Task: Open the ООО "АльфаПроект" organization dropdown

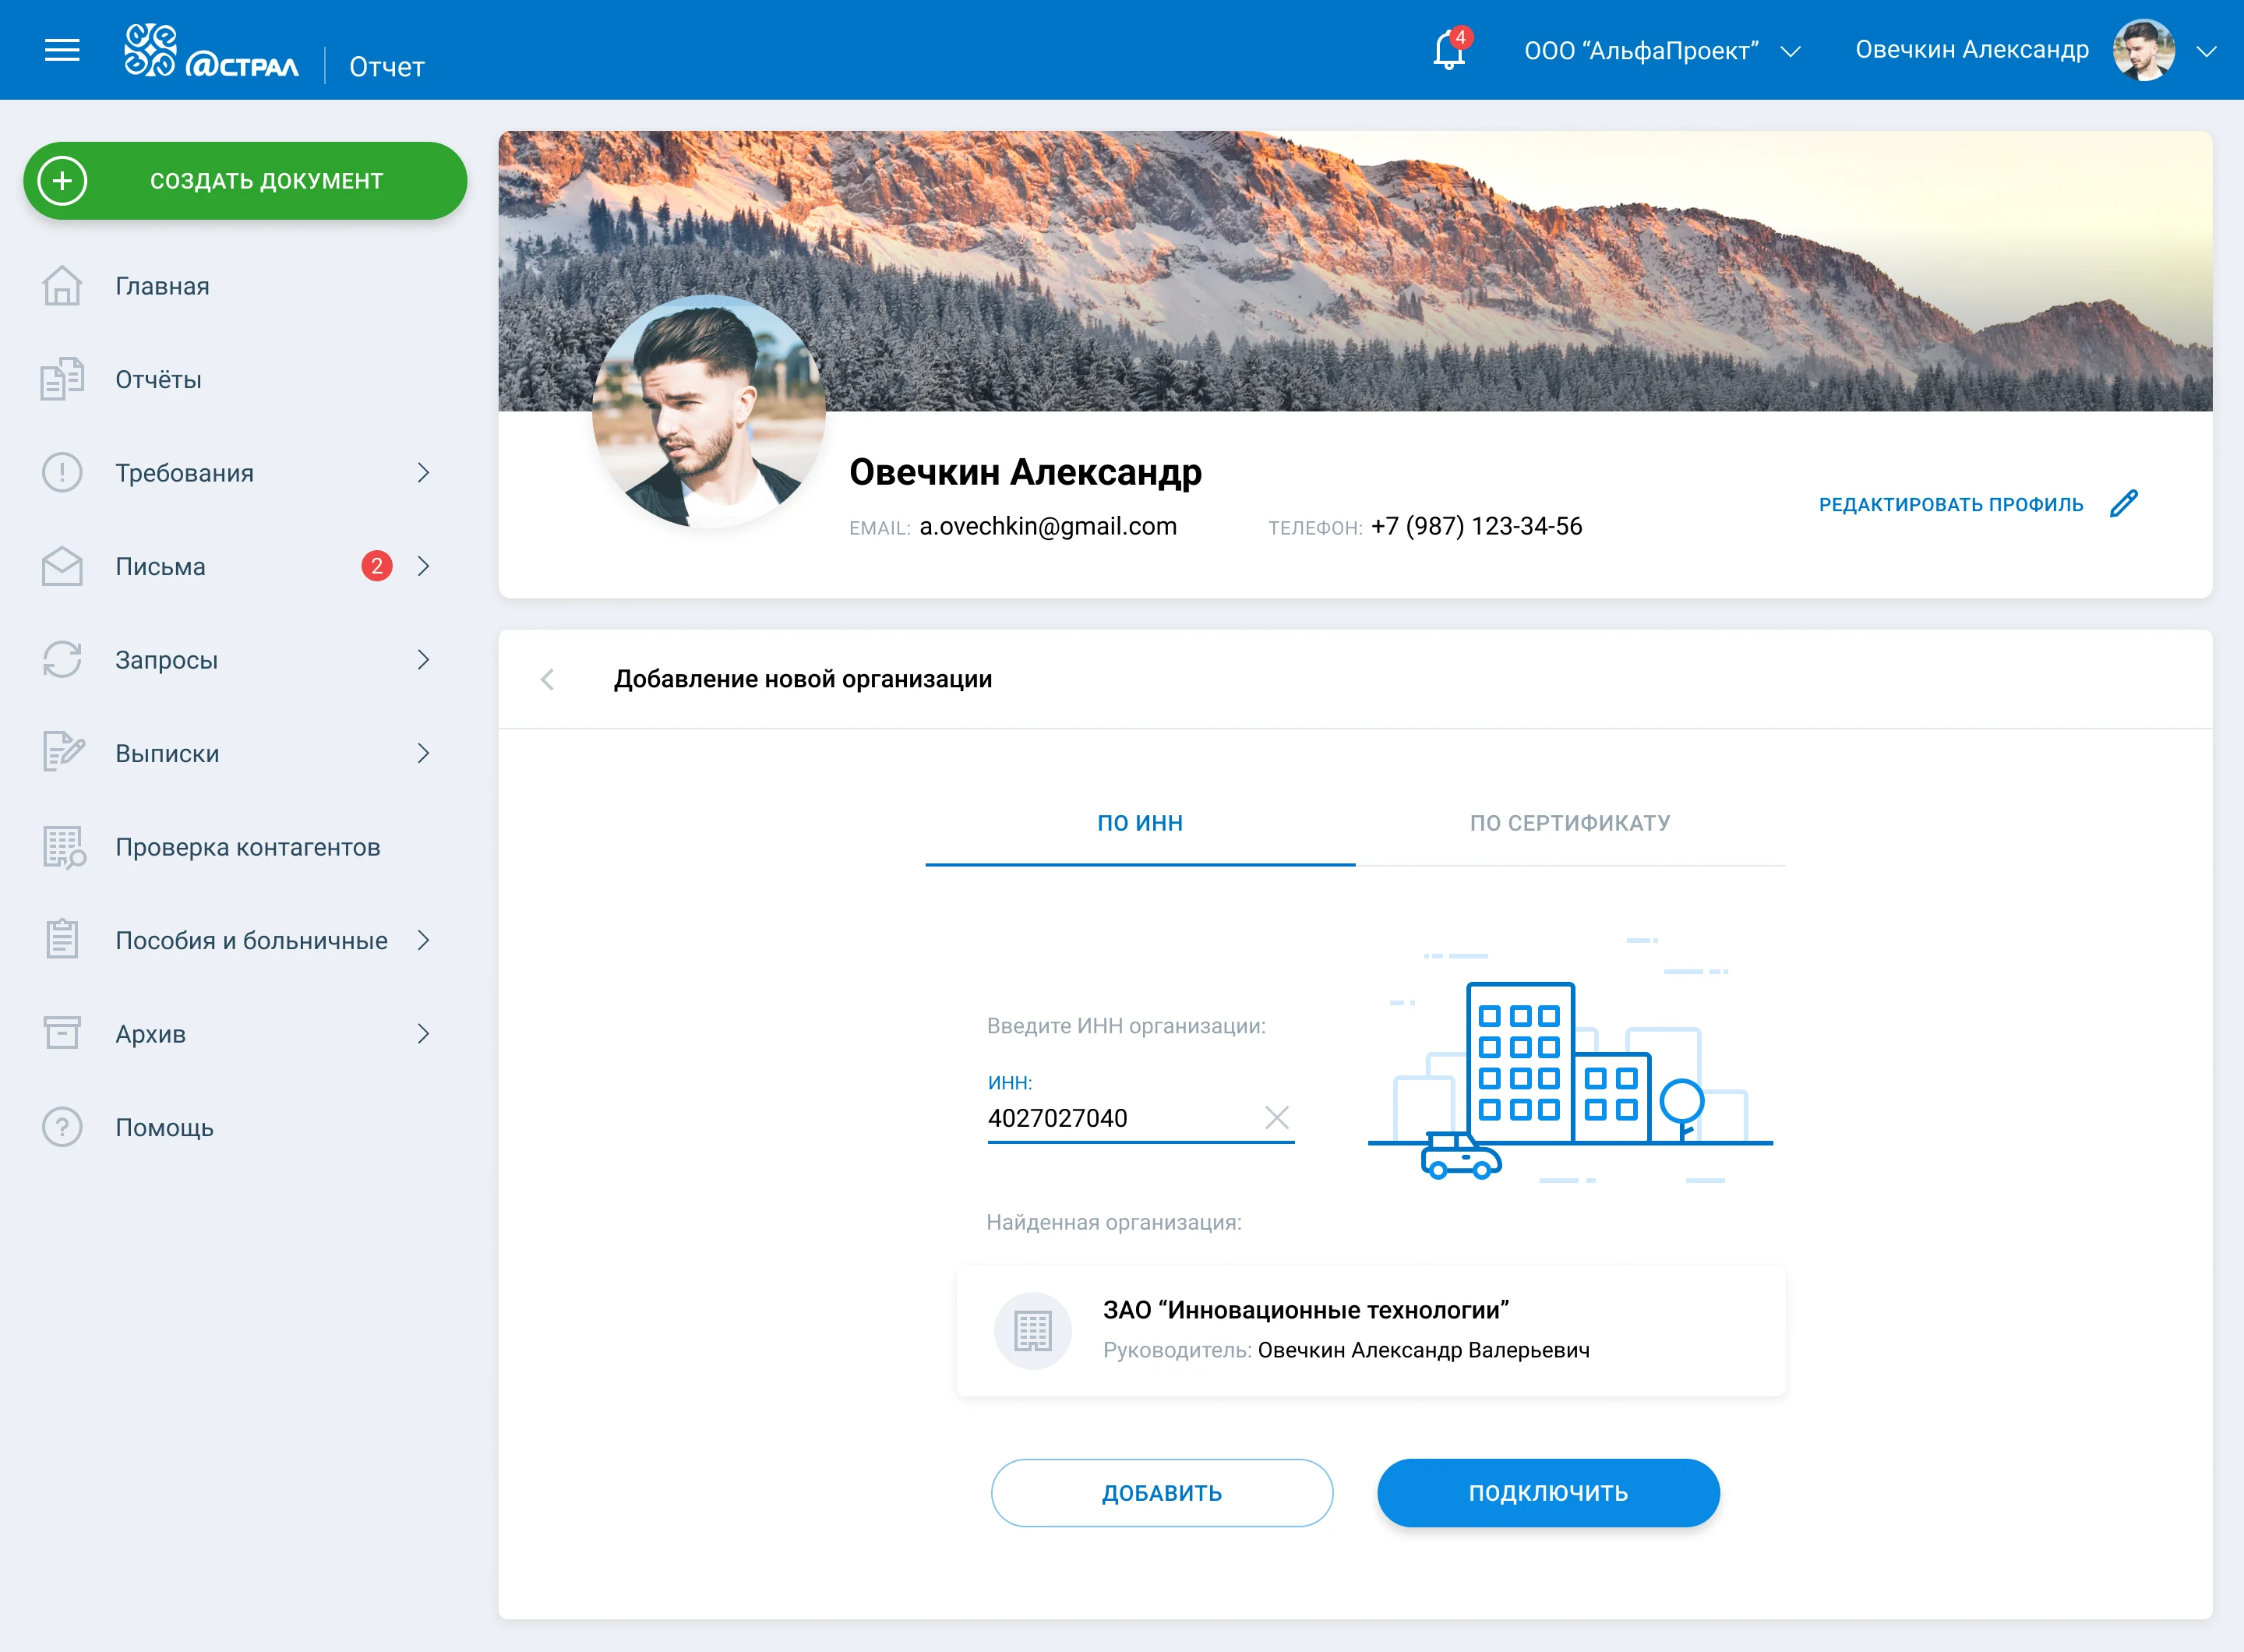Action: [x=1662, y=51]
